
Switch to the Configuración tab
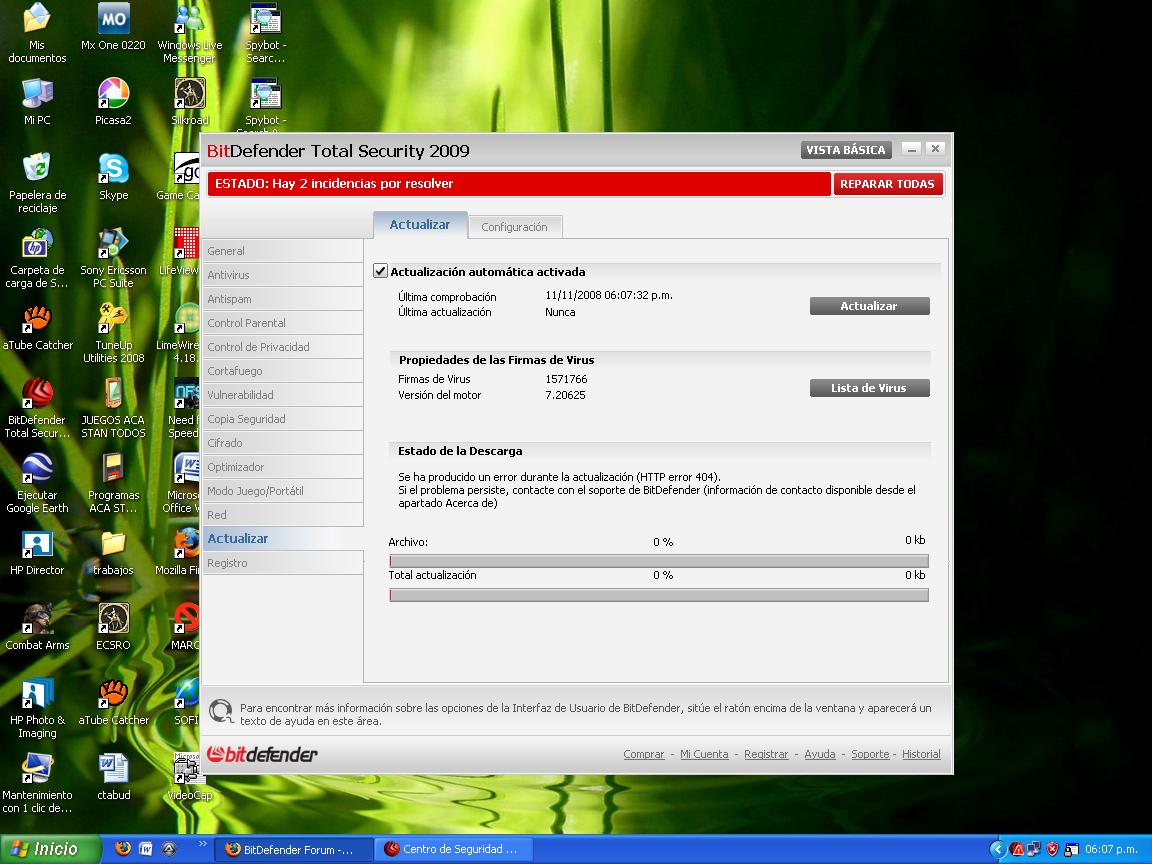tap(514, 227)
